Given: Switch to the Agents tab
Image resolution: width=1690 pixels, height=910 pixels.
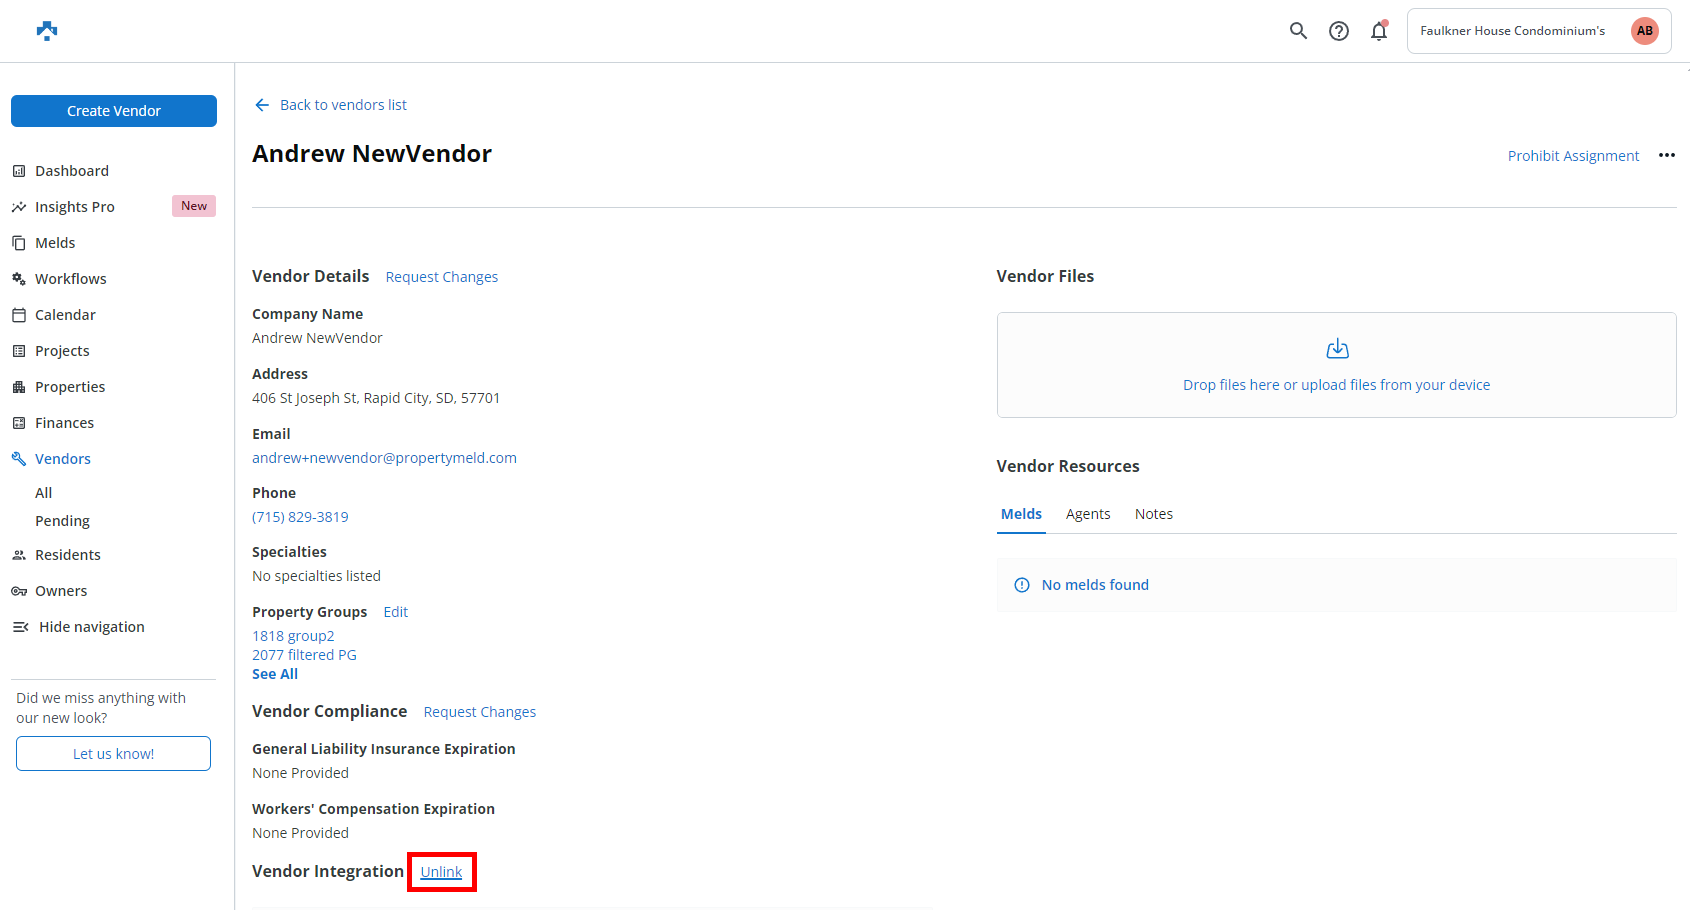Looking at the screenshot, I should 1087,514.
